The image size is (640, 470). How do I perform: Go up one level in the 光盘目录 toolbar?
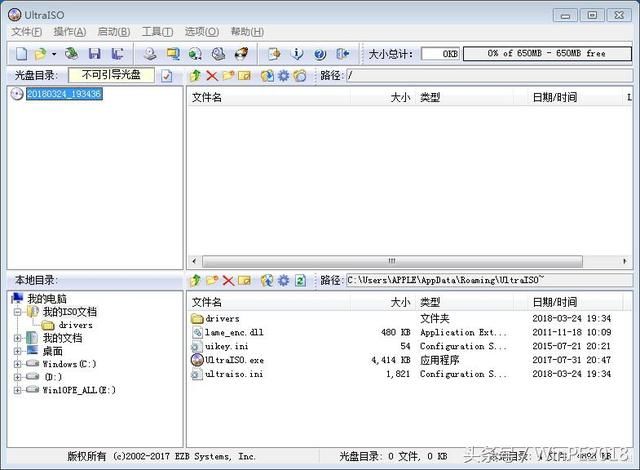click(196, 75)
